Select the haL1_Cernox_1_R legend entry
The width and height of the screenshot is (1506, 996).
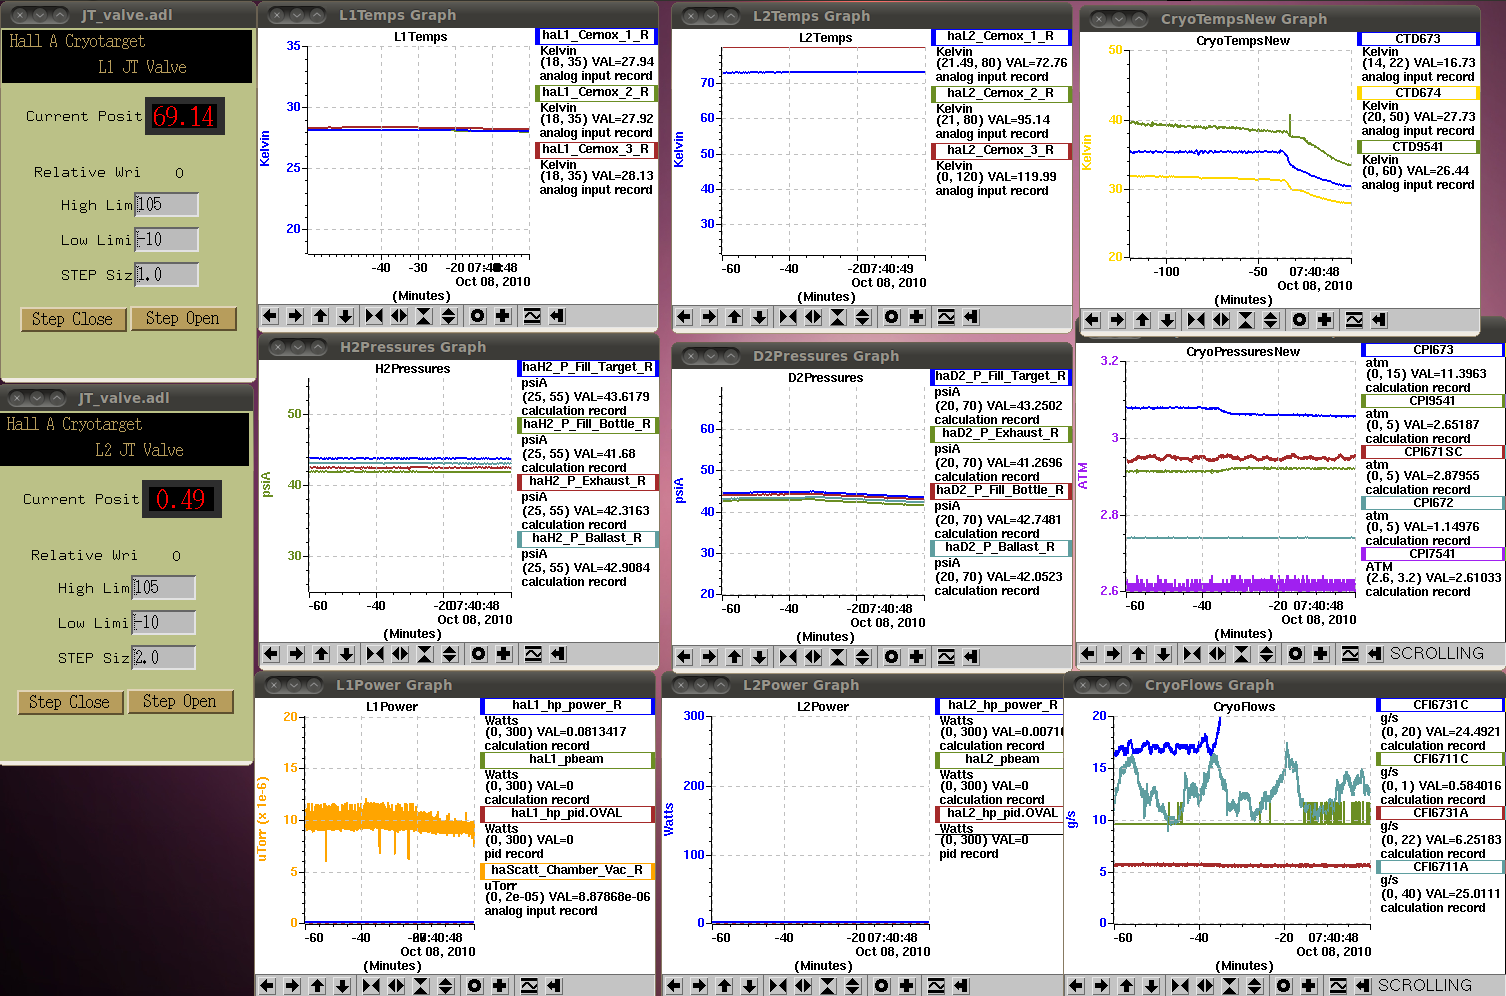pyautogui.click(x=596, y=36)
